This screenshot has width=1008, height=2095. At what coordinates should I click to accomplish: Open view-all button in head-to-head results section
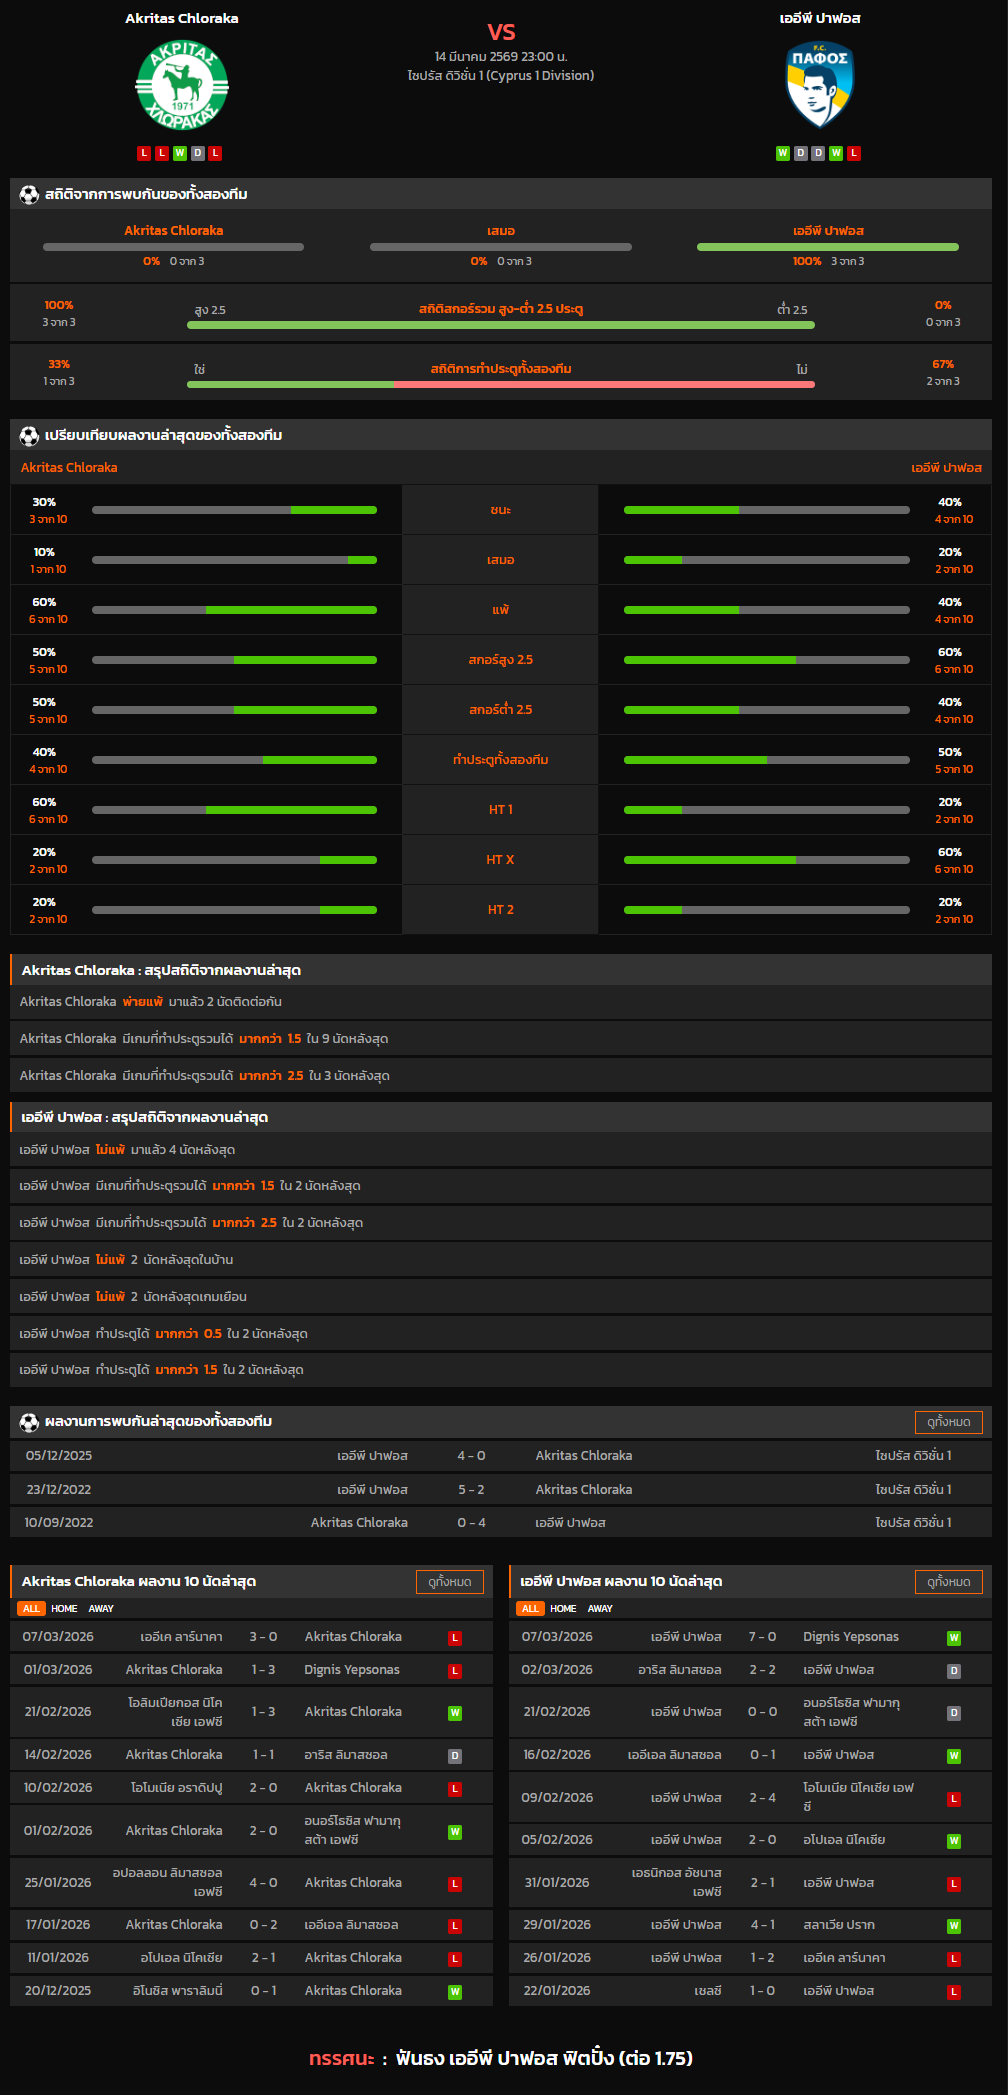(x=948, y=1422)
